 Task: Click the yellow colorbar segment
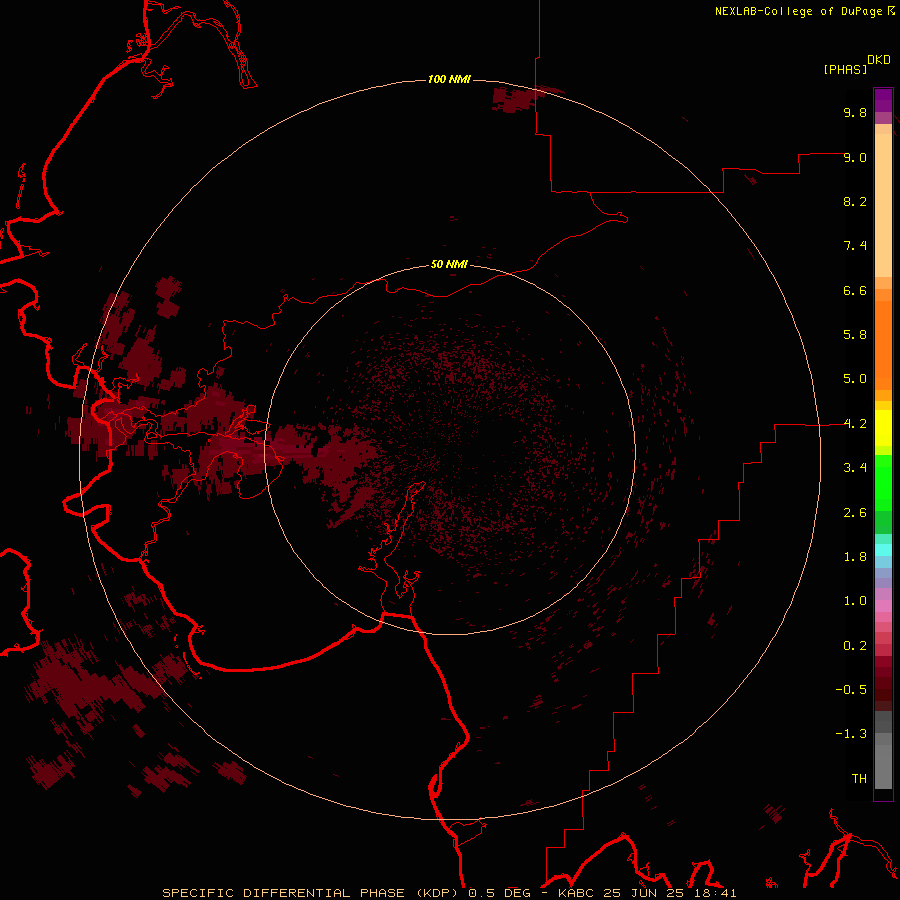click(x=883, y=428)
